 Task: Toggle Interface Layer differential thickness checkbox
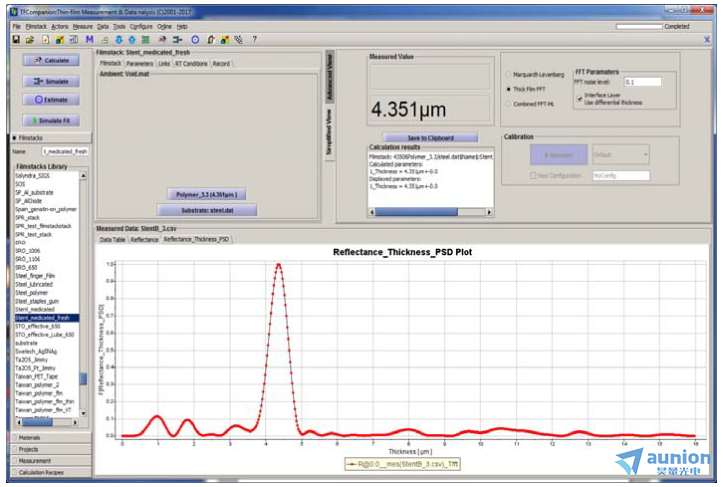(580, 99)
